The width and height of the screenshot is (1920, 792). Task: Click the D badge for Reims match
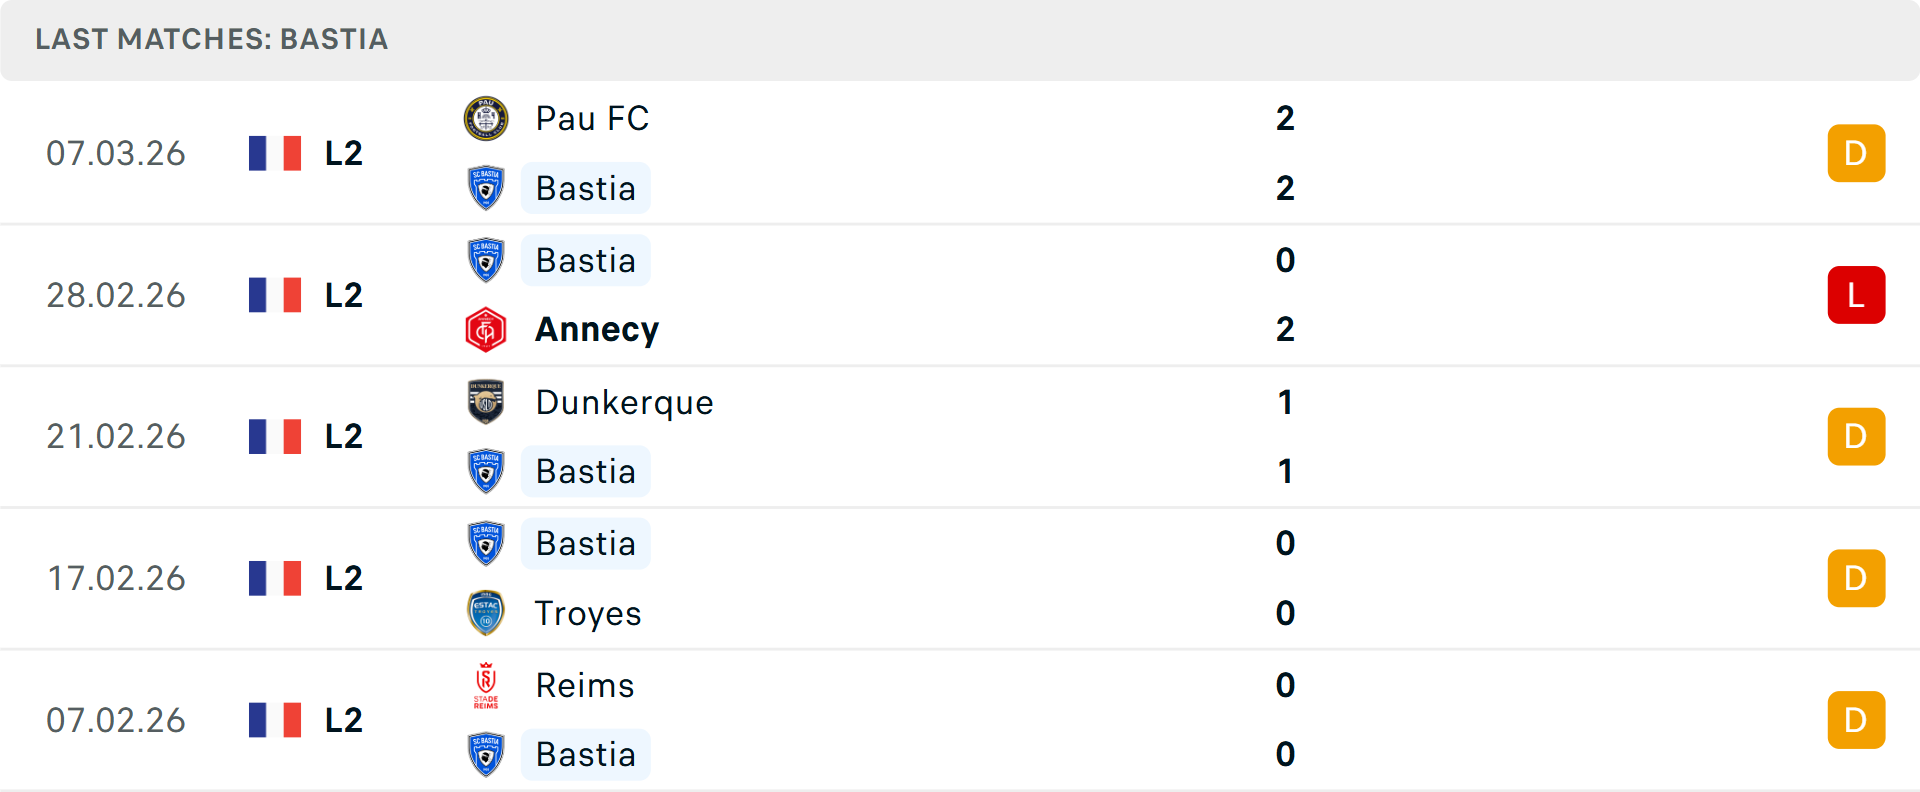pos(1856,720)
